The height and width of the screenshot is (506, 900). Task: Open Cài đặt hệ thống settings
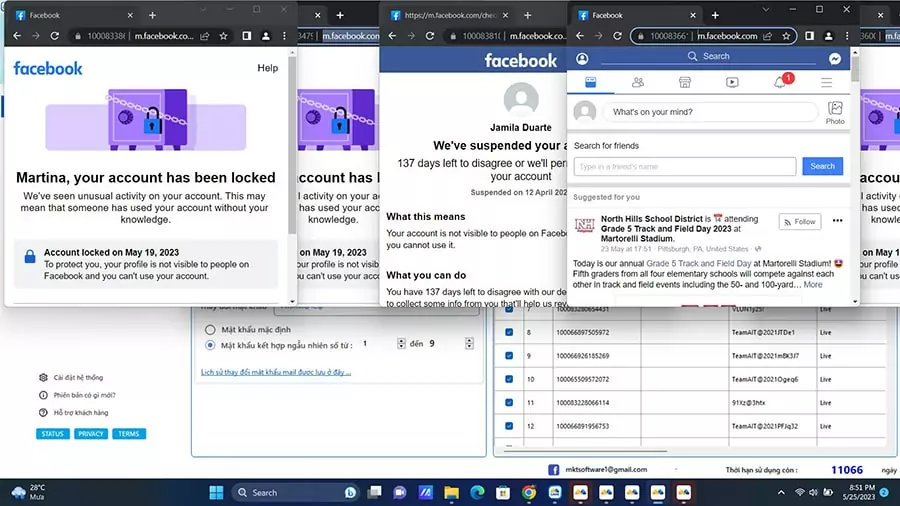[x=72, y=377]
